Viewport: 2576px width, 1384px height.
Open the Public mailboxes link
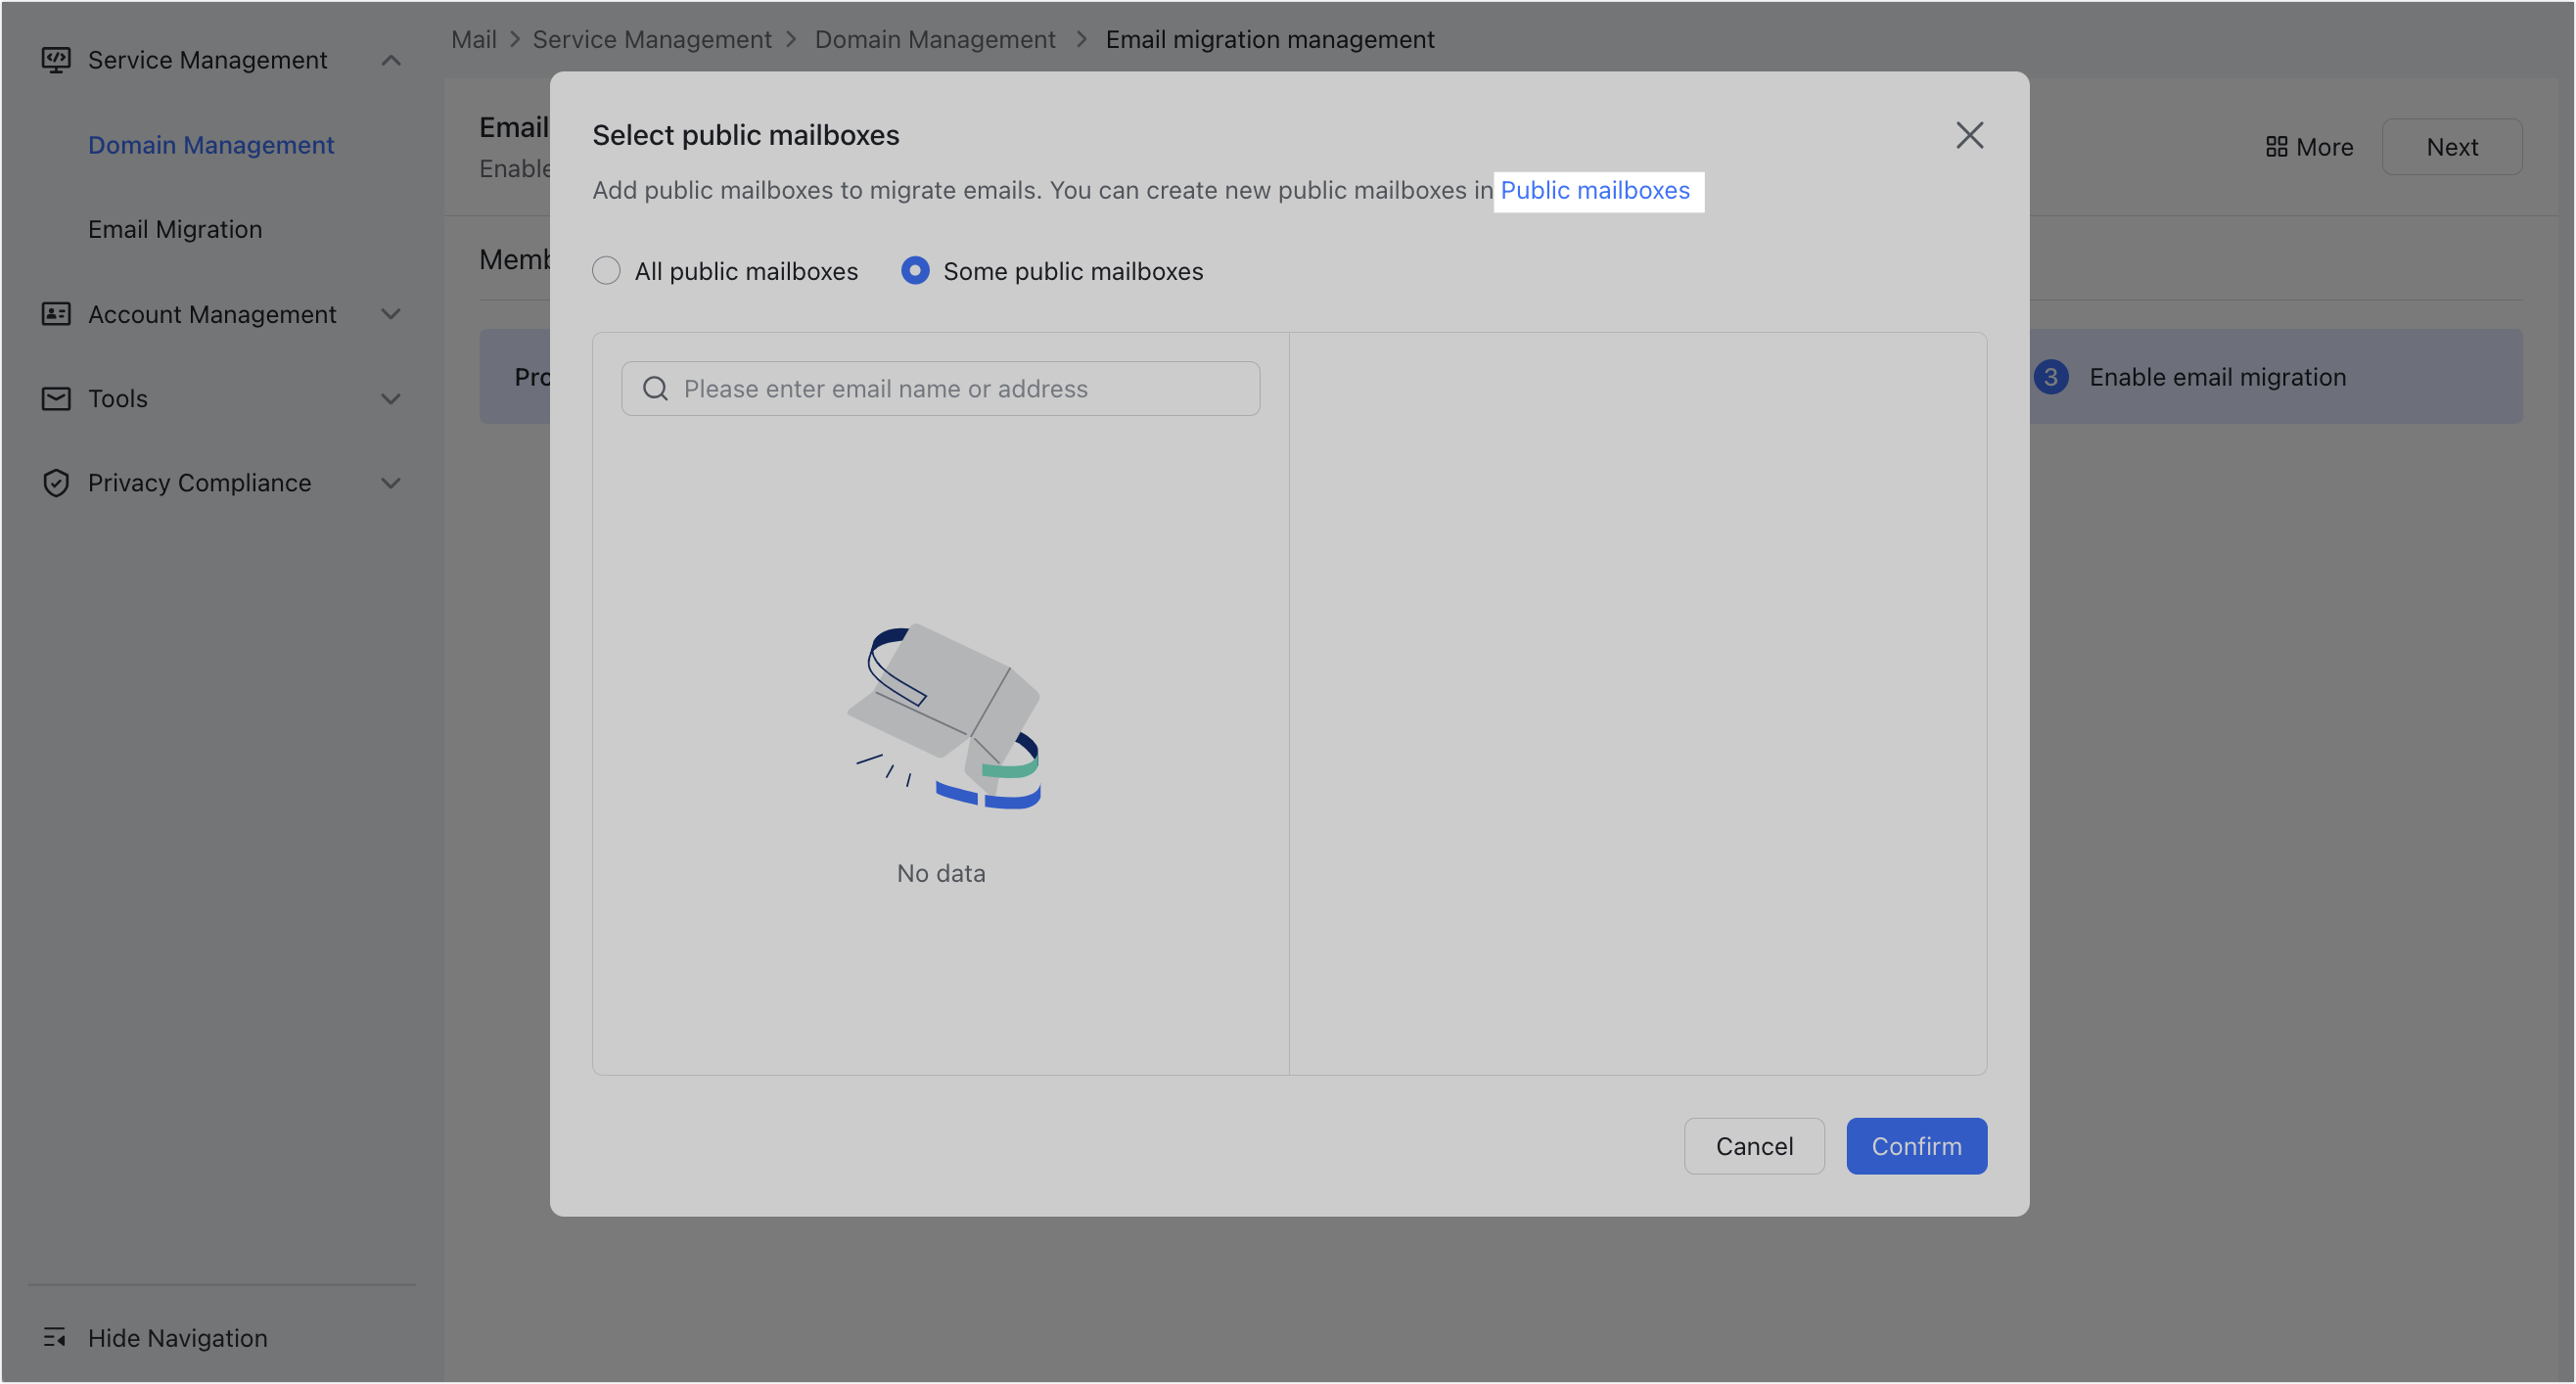pos(1596,190)
